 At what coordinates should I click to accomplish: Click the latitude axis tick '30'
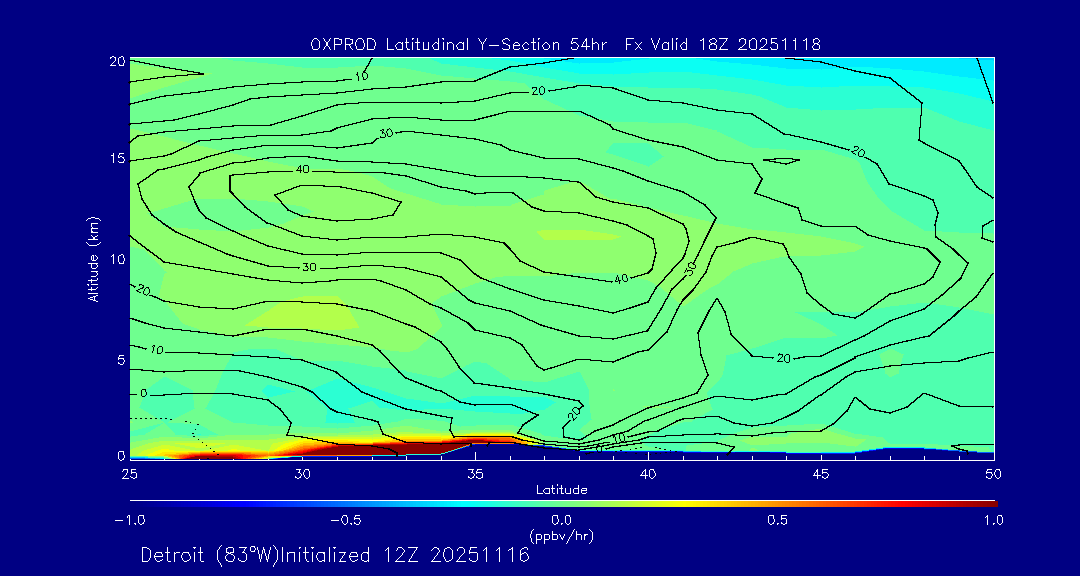[302, 475]
